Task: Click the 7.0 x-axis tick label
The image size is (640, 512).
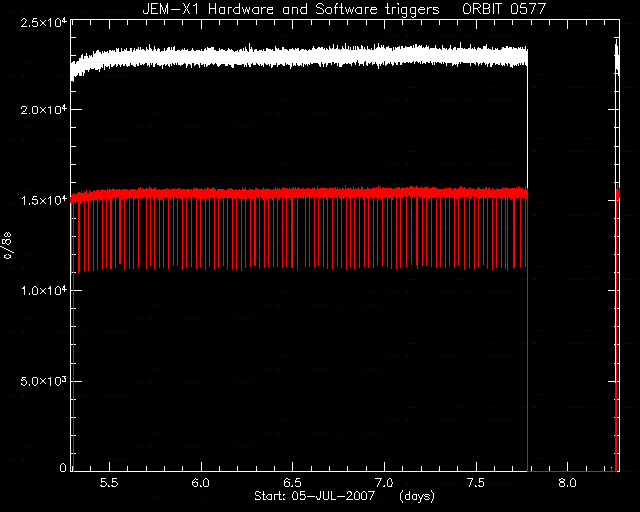Action: coord(384,483)
